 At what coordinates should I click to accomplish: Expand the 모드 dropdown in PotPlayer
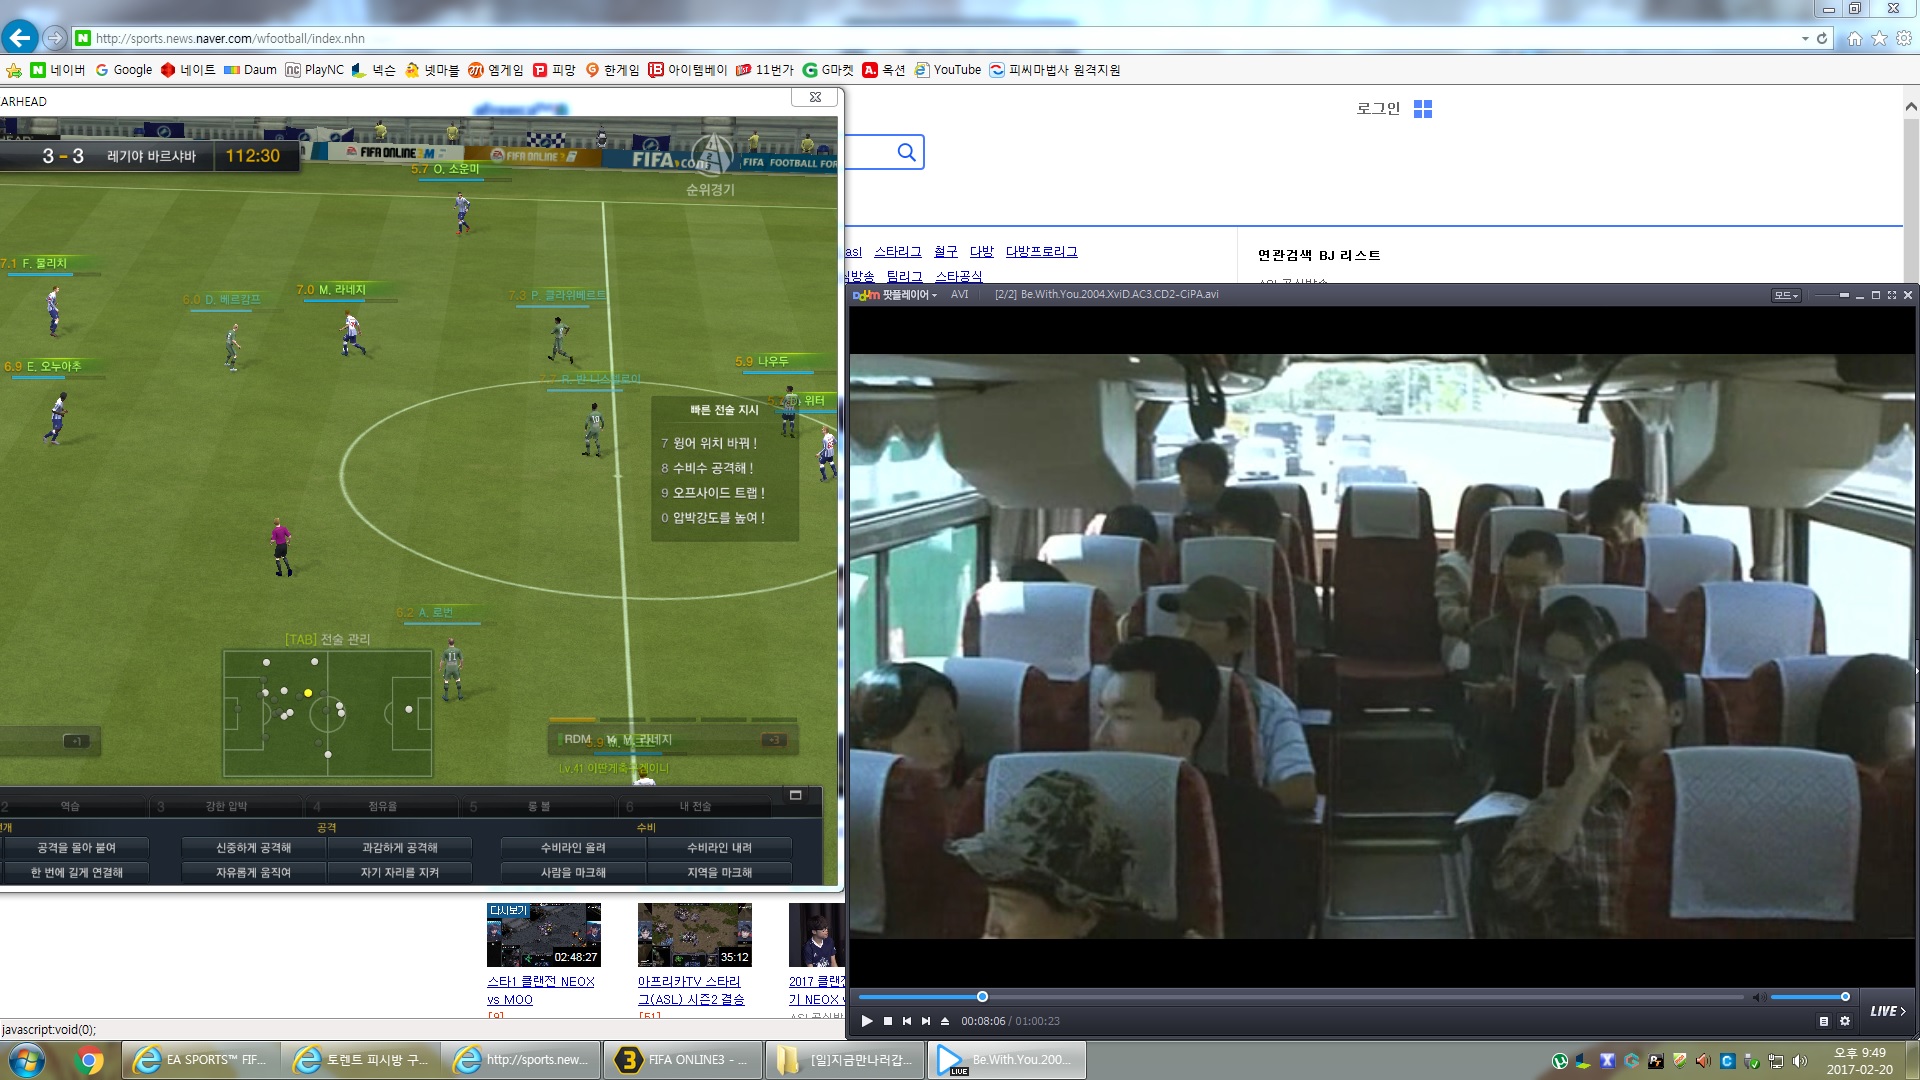pos(1786,295)
